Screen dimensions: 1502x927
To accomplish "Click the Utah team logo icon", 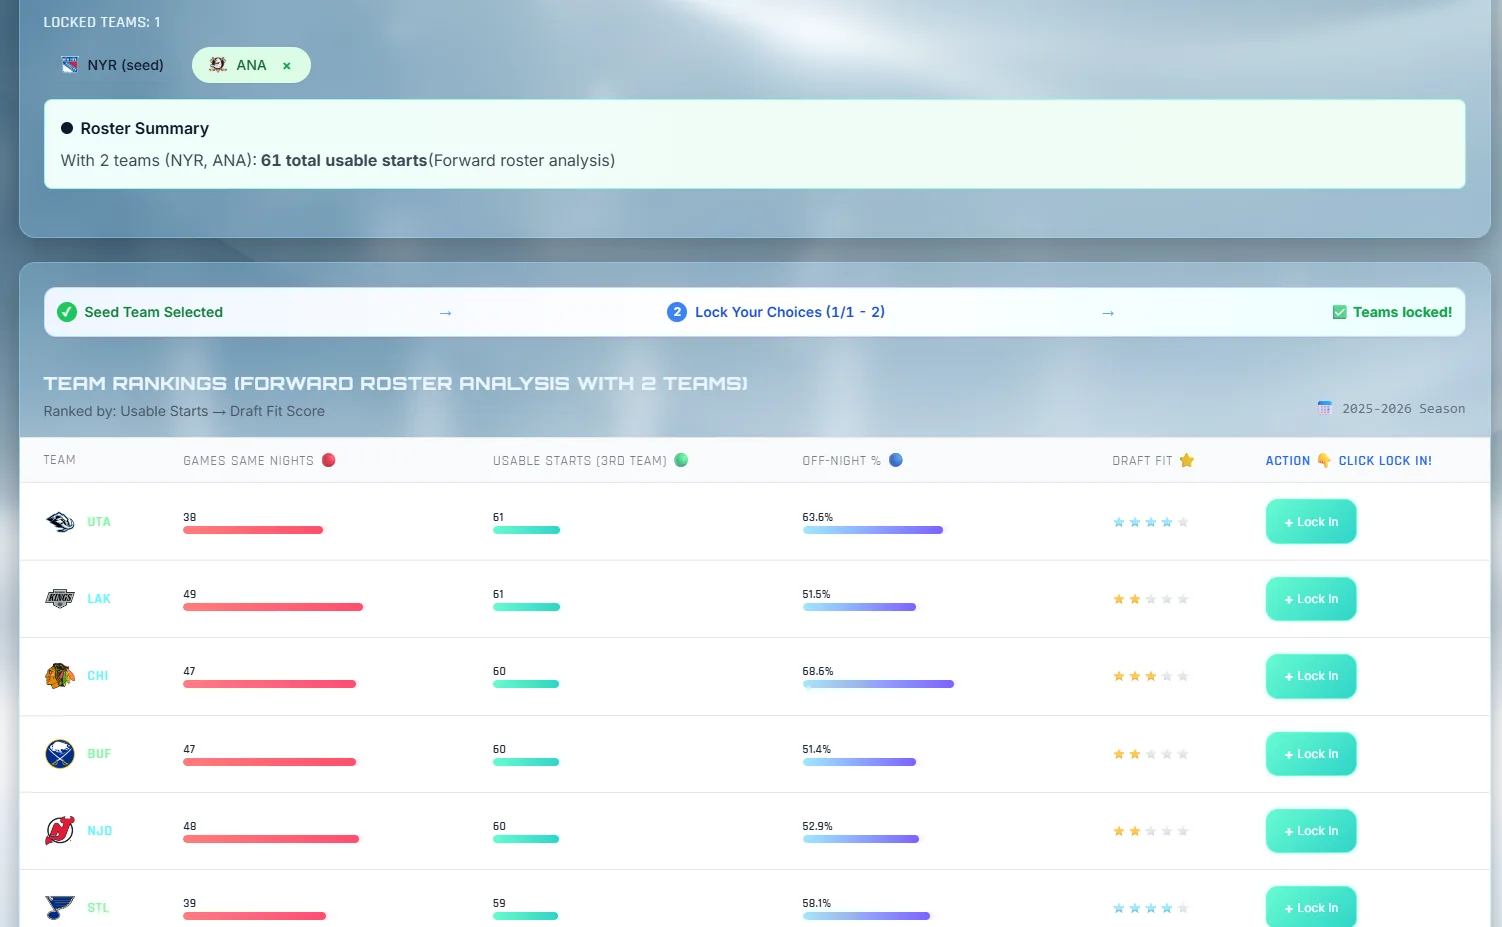I will click(x=60, y=522).
